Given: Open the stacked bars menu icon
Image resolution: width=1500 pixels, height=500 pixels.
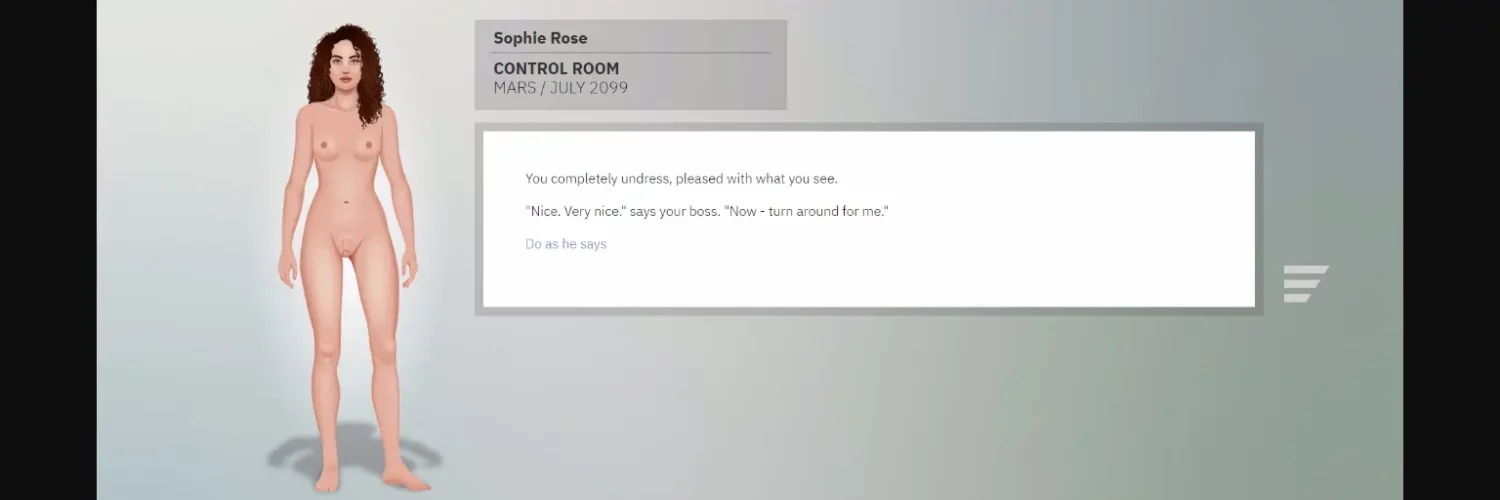Looking at the screenshot, I should pos(1305,283).
